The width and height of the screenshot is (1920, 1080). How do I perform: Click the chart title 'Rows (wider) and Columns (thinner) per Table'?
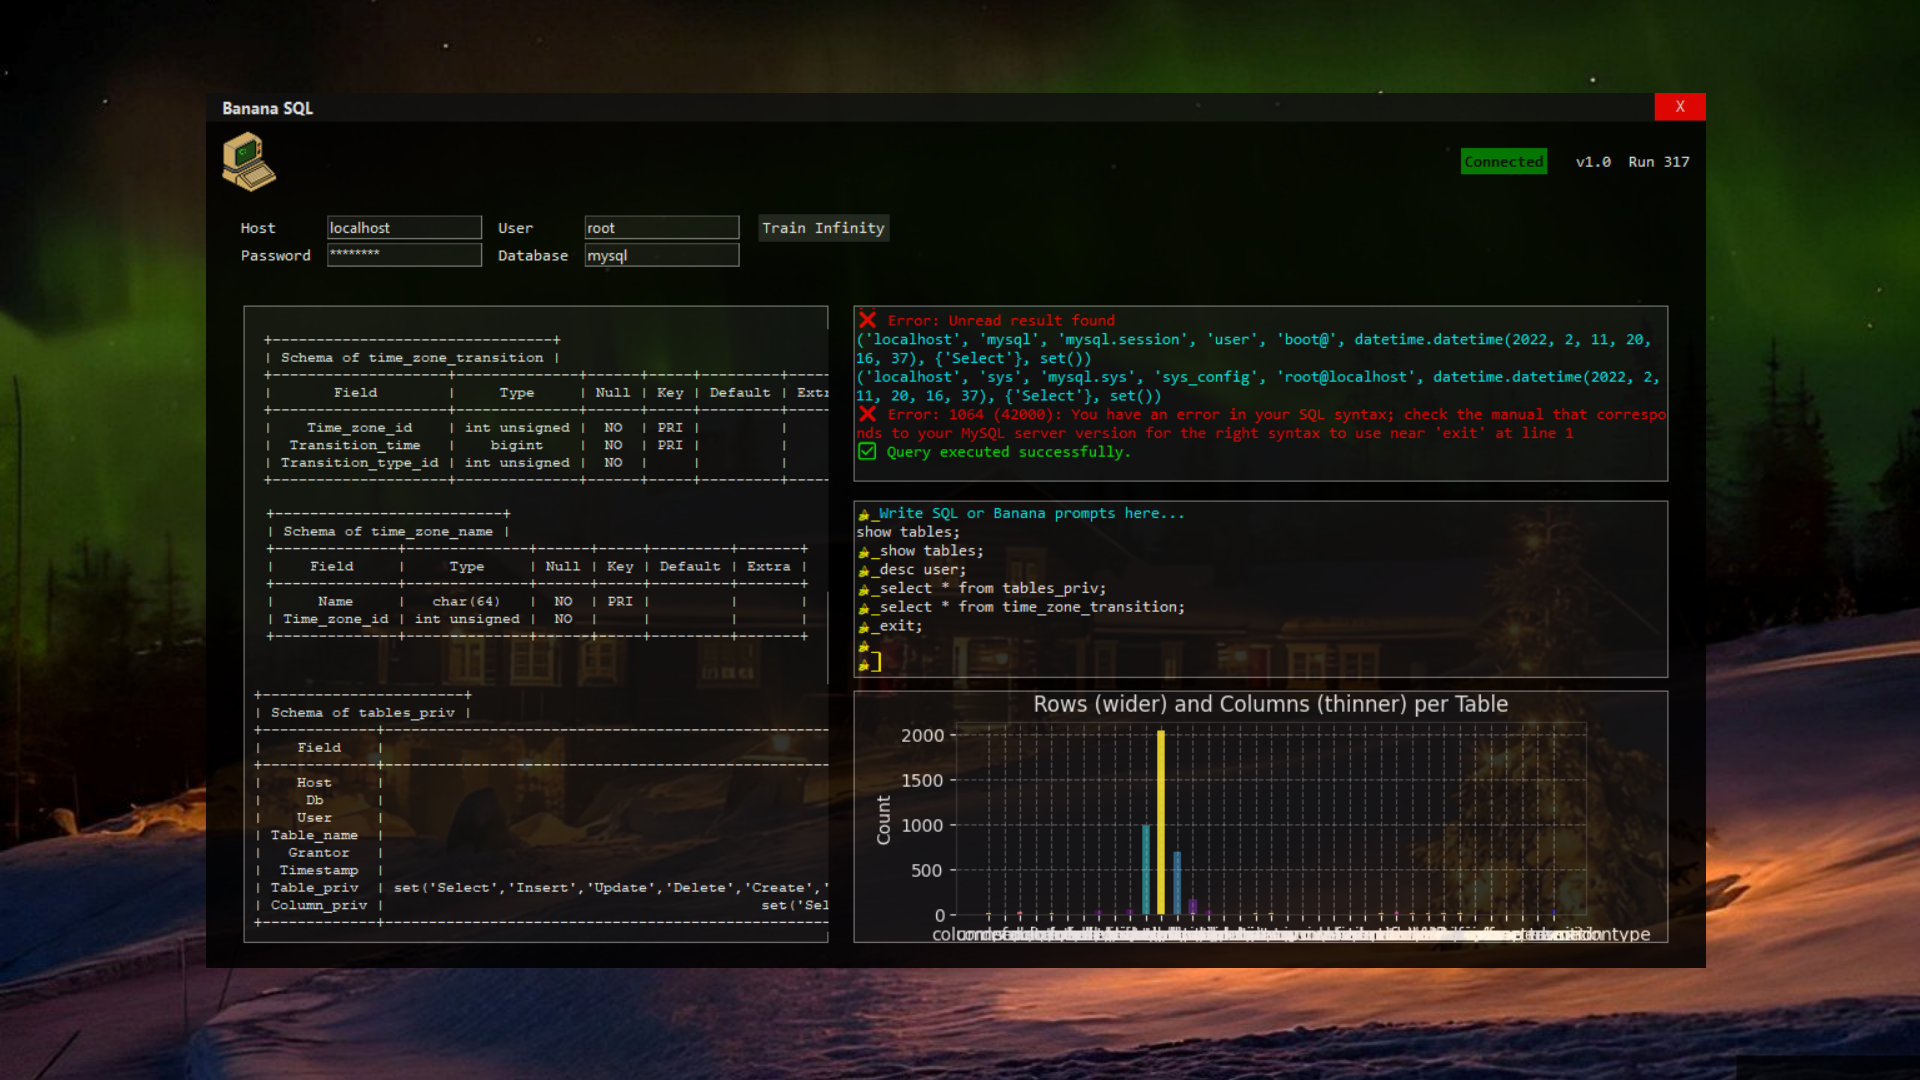coord(1270,704)
